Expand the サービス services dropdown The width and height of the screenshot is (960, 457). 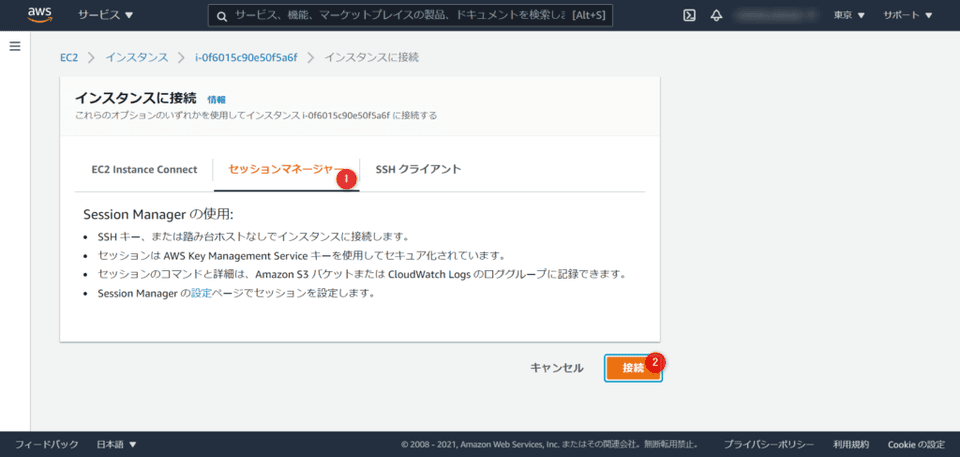[106, 15]
